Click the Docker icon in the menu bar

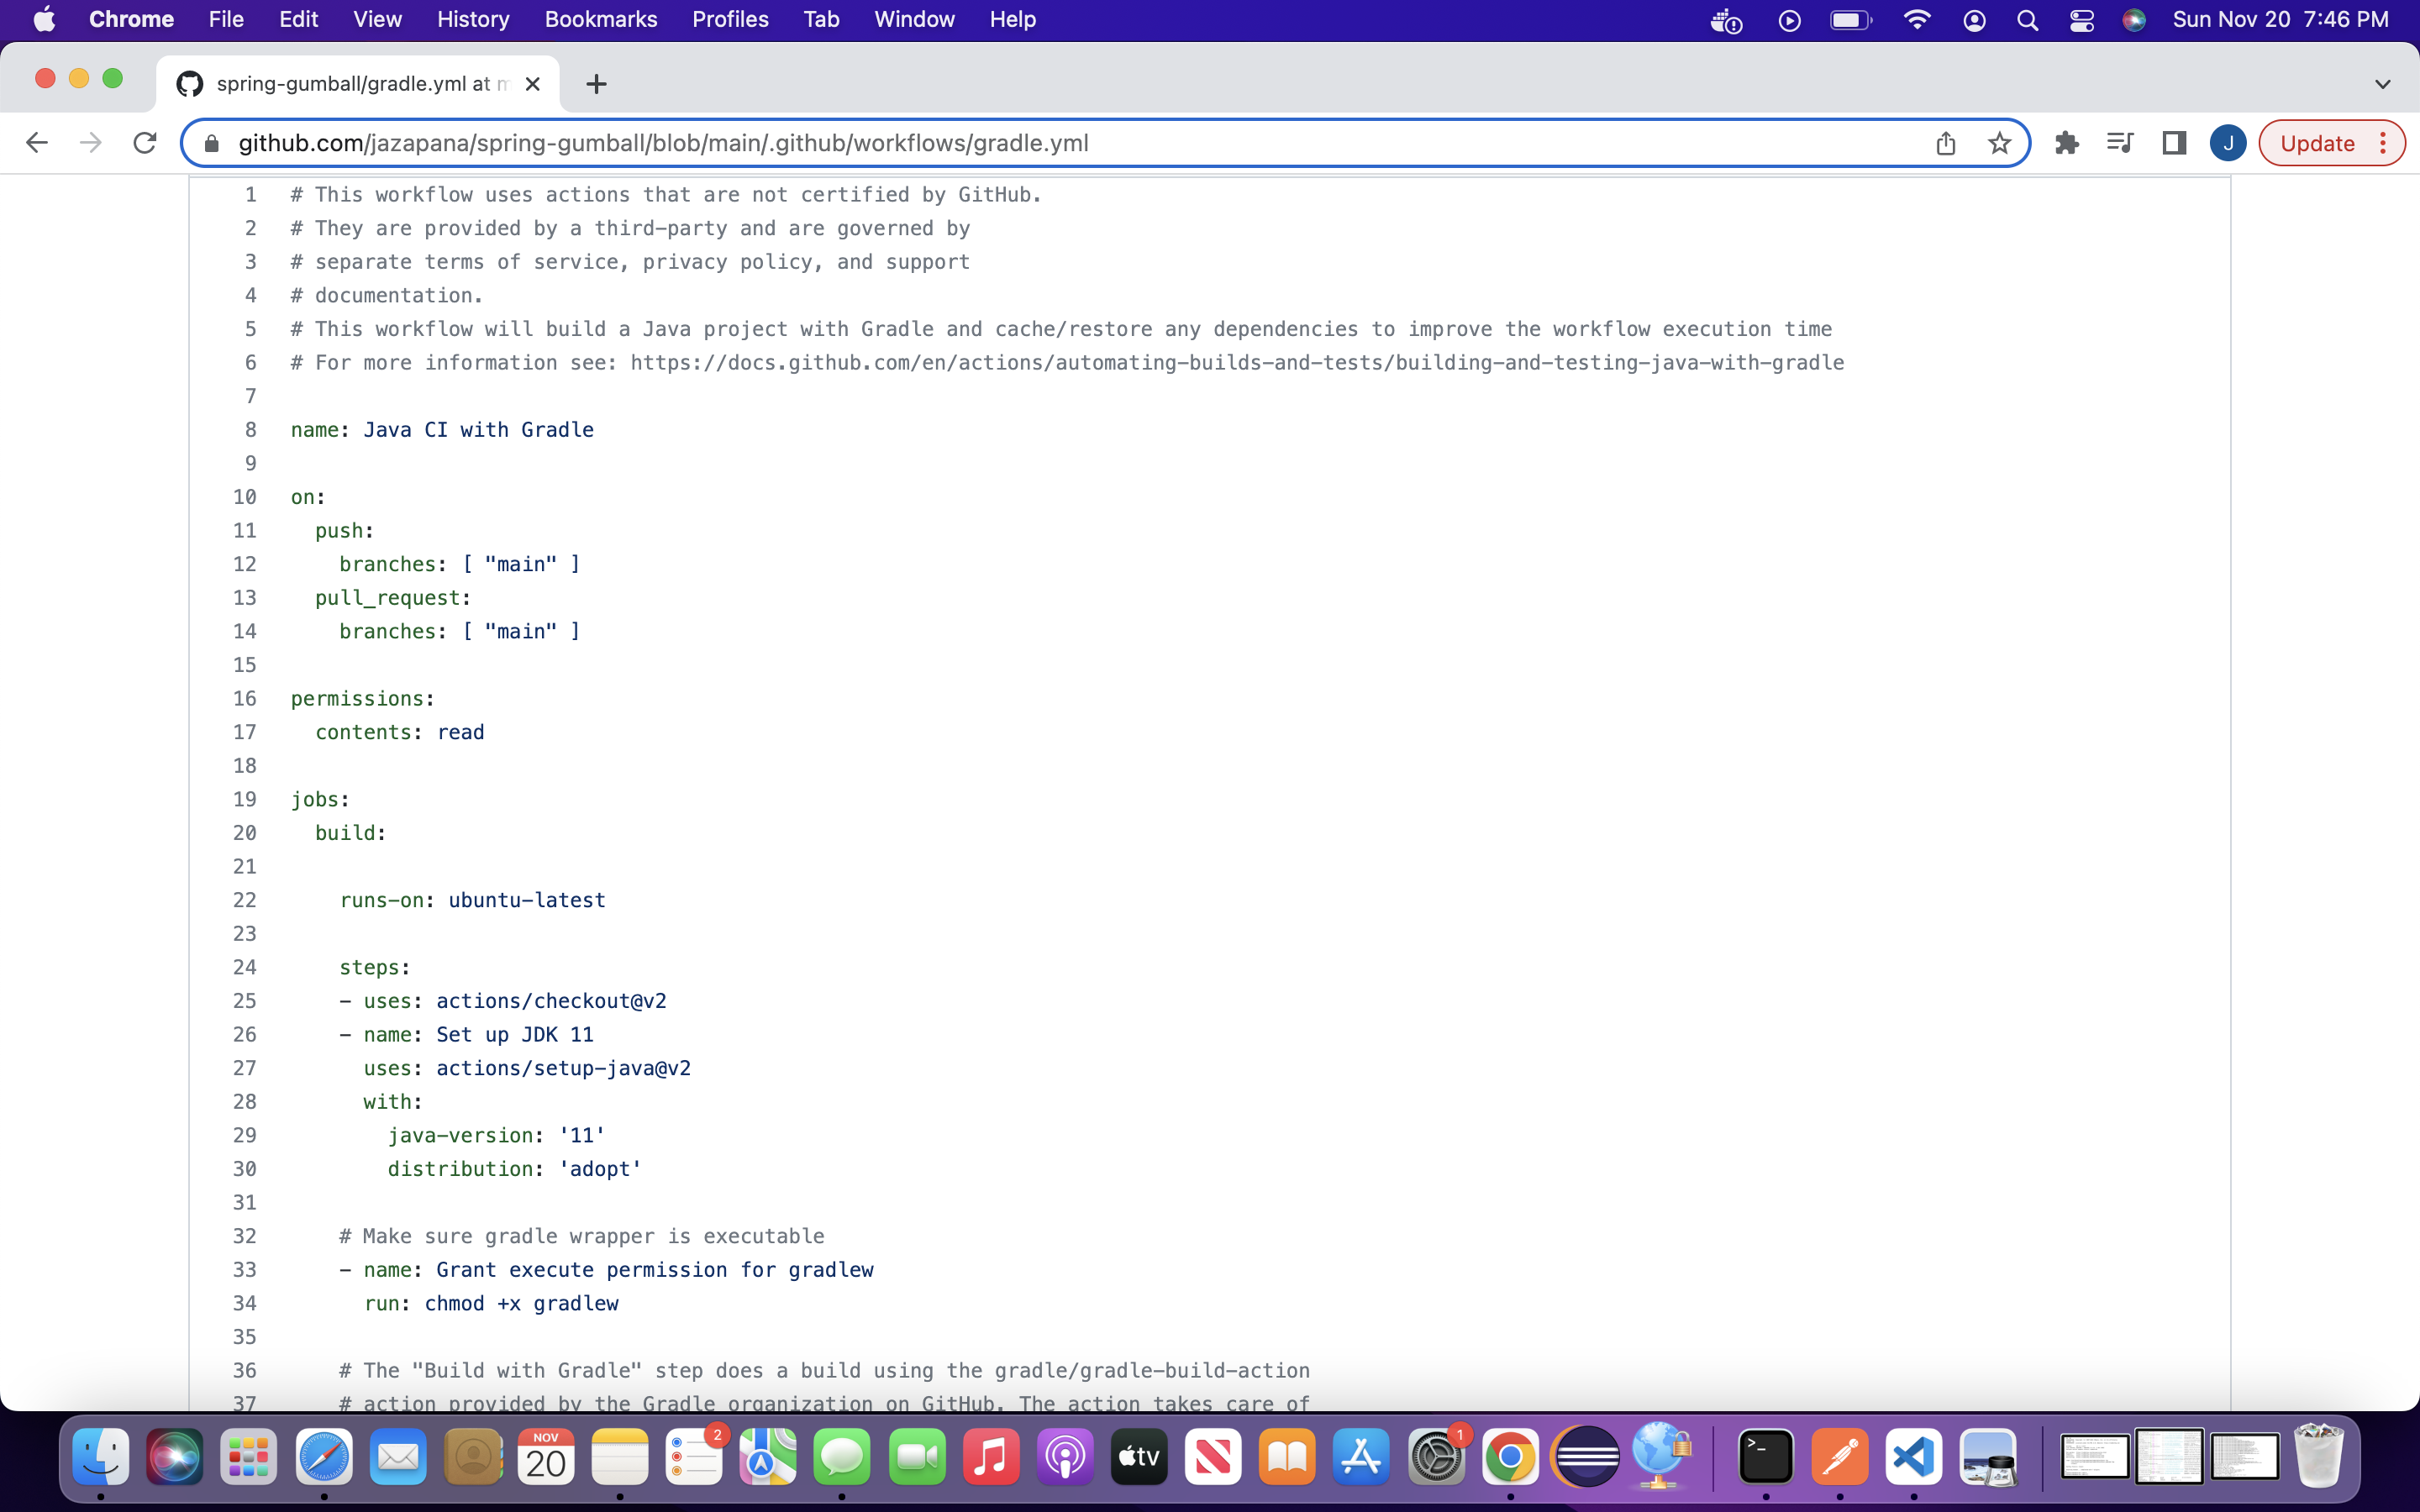(x=1724, y=20)
